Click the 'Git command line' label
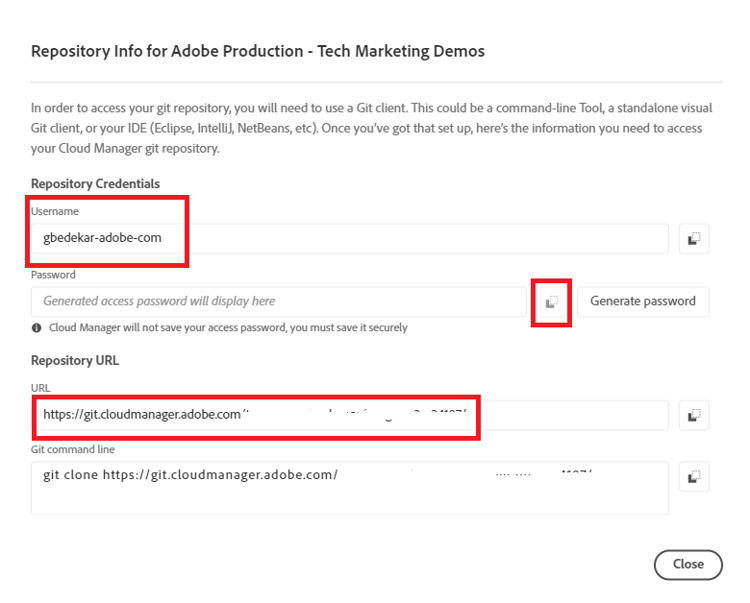Screen dimensions: 750x603 tap(73, 450)
